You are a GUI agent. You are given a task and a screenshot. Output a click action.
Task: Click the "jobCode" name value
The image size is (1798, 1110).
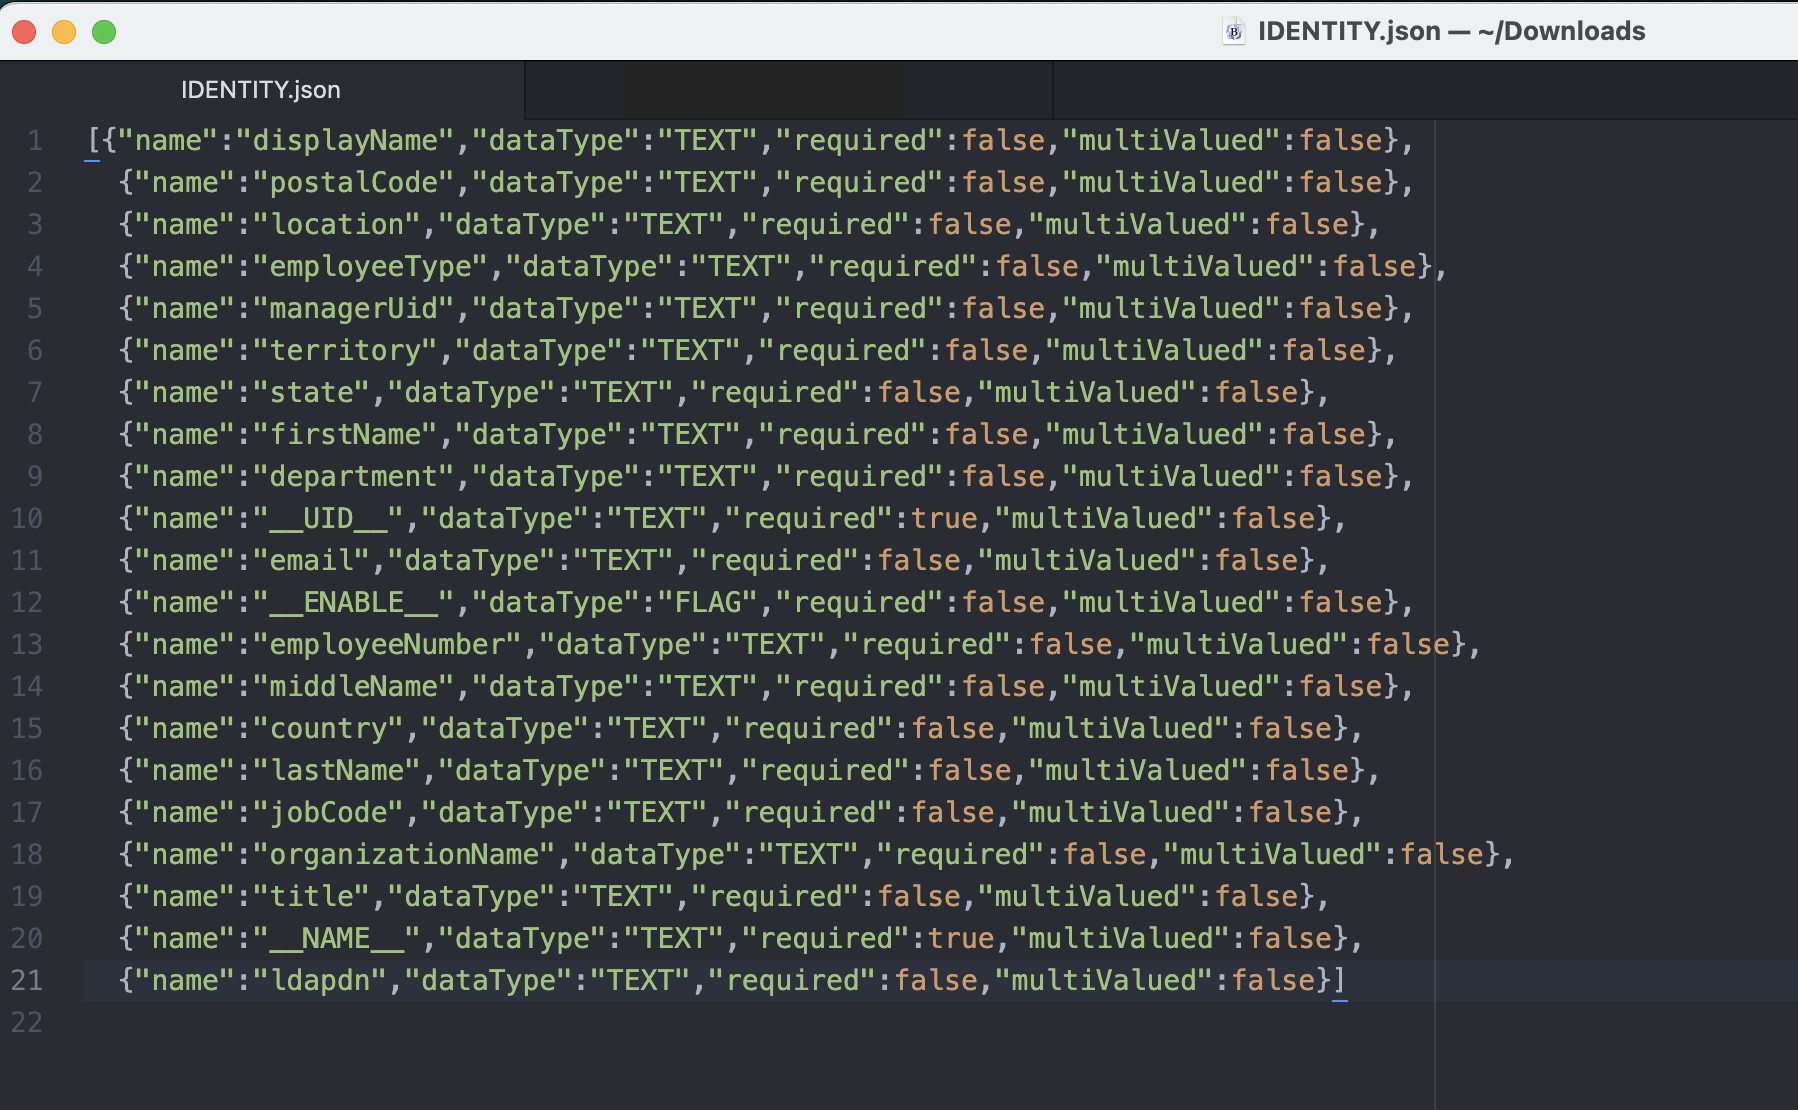[329, 813]
